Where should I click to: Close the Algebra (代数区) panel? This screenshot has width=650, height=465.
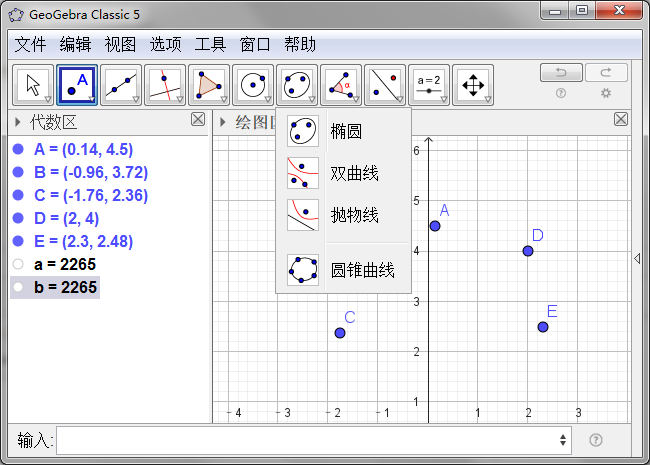(x=198, y=119)
